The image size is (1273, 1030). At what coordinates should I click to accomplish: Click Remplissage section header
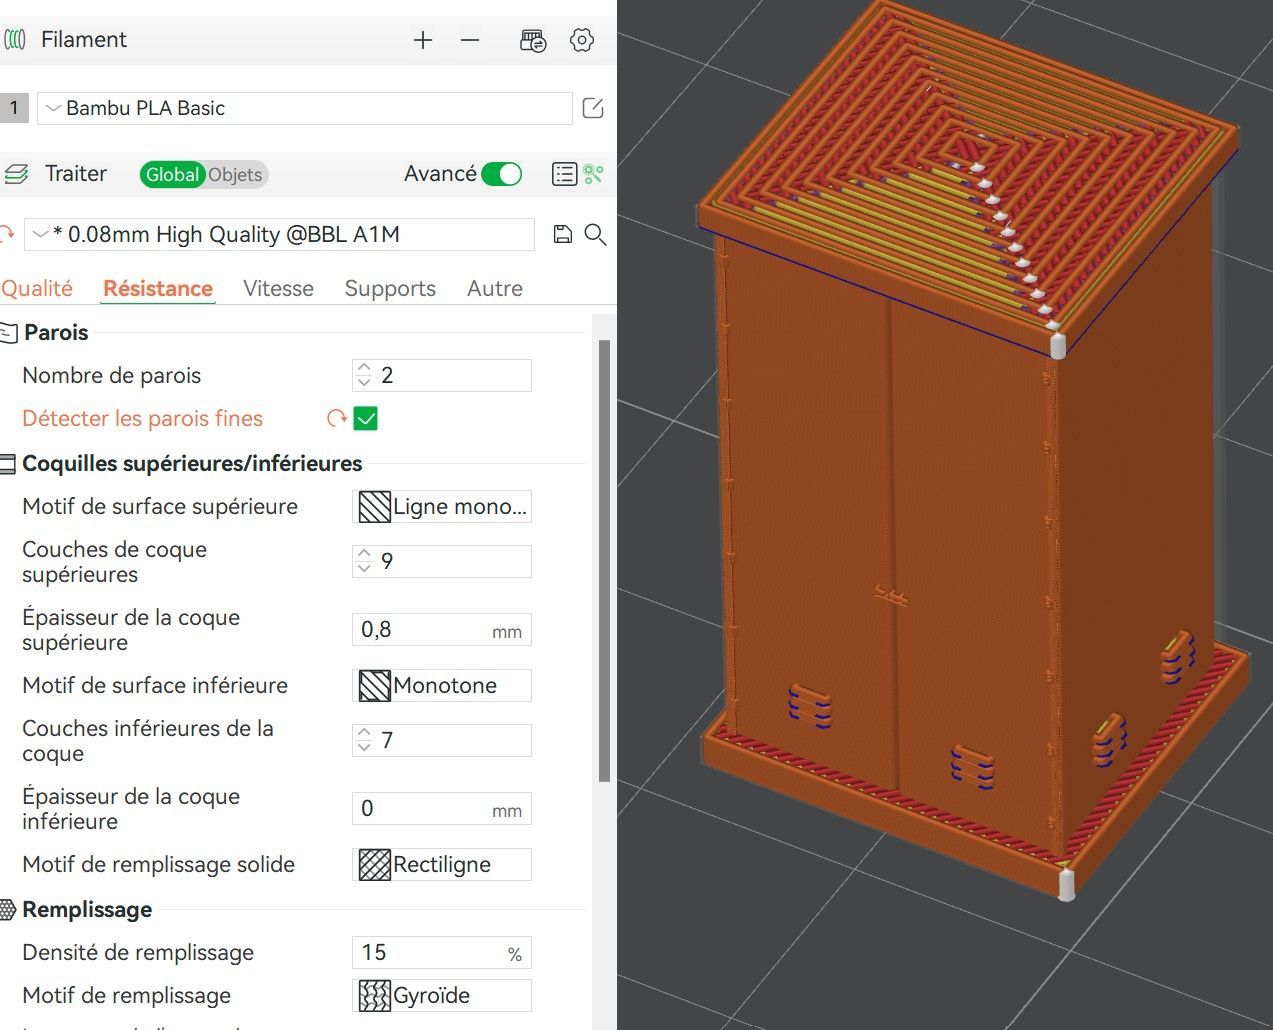coord(87,909)
